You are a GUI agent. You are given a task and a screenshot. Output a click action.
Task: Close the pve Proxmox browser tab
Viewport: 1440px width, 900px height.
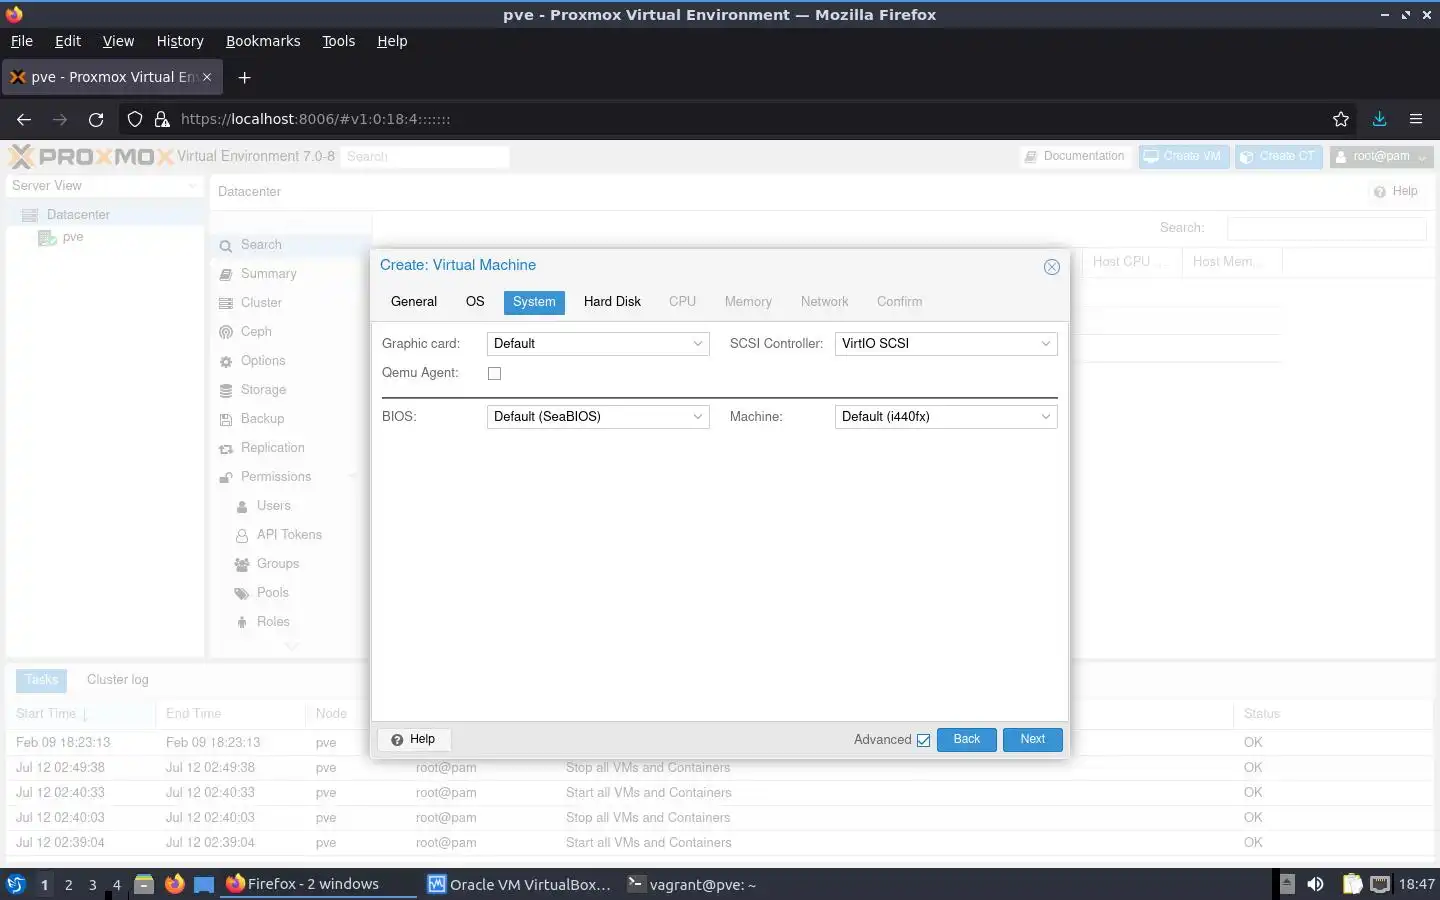point(207,77)
